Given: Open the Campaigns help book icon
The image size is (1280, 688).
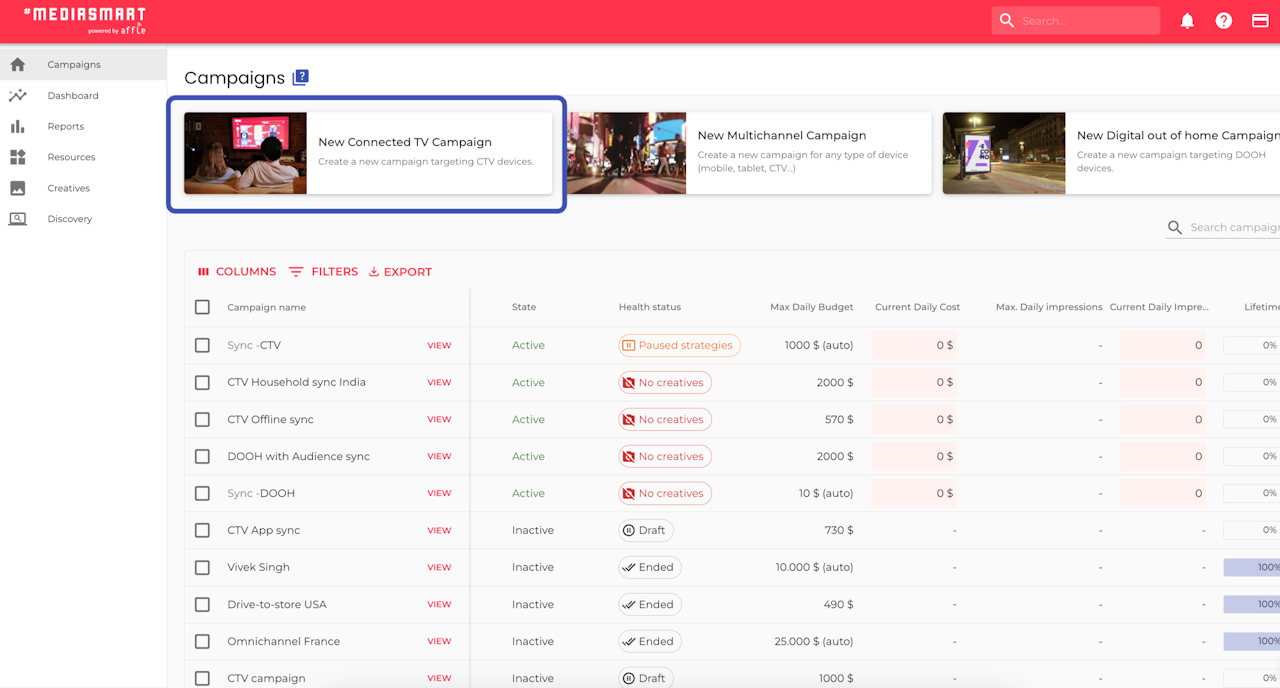Looking at the screenshot, I should click(x=300, y=78).
